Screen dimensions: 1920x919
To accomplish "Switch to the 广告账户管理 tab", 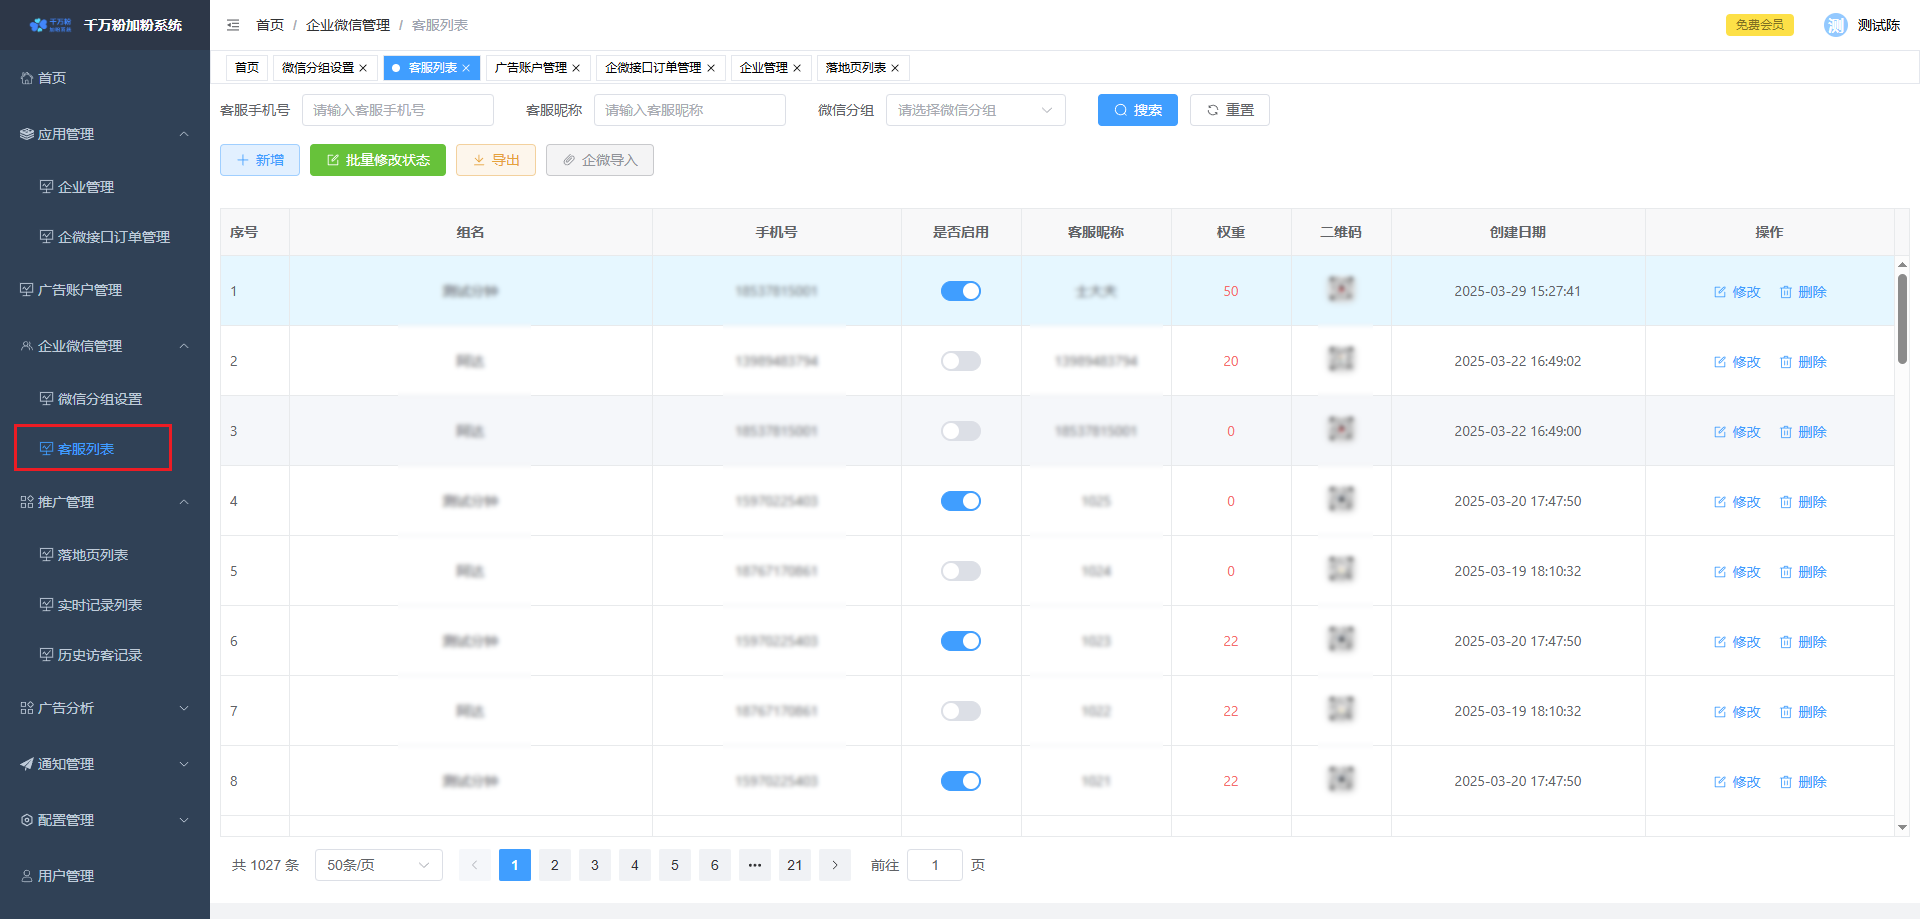I will pyautogui.click(x=530, y=68).
